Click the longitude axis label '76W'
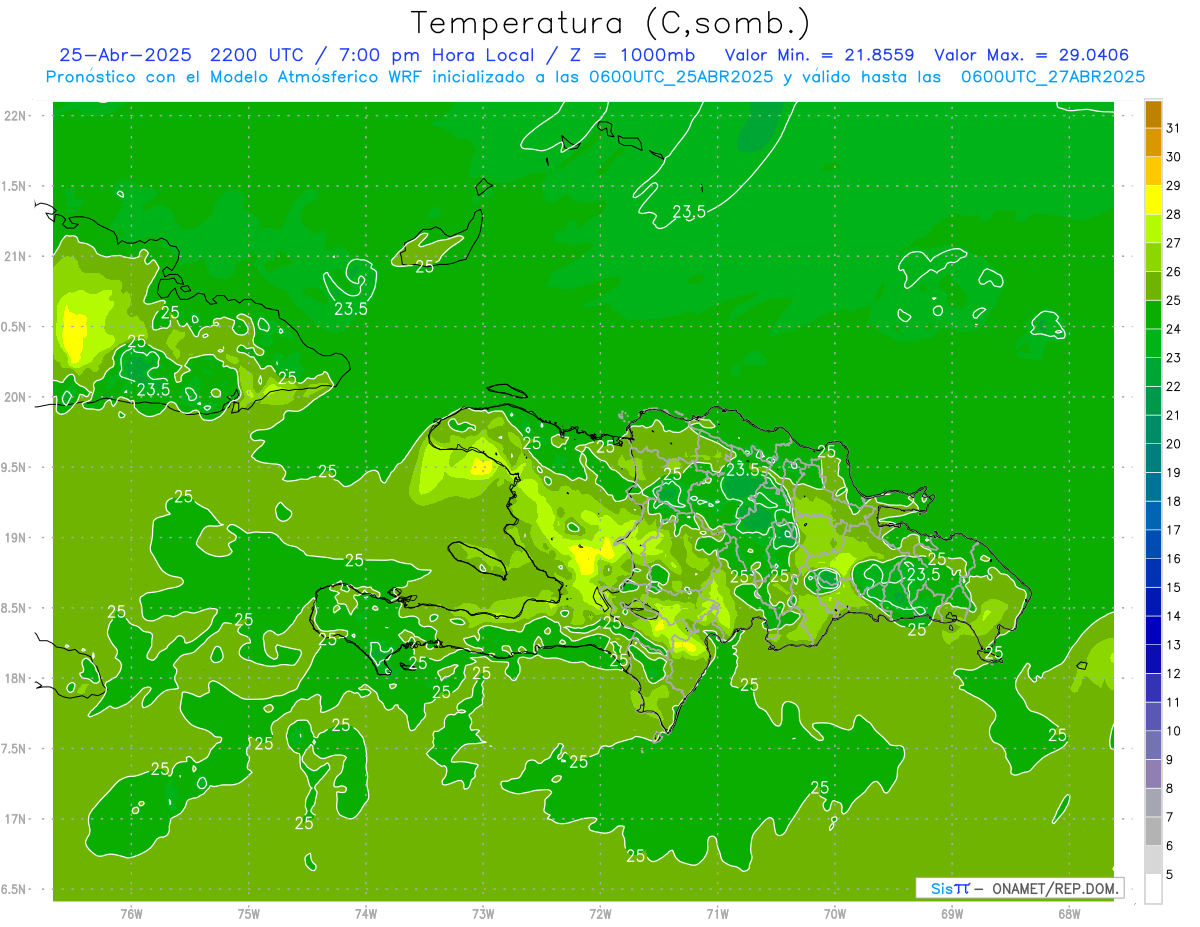1200x927 pixels. (131, 914)
